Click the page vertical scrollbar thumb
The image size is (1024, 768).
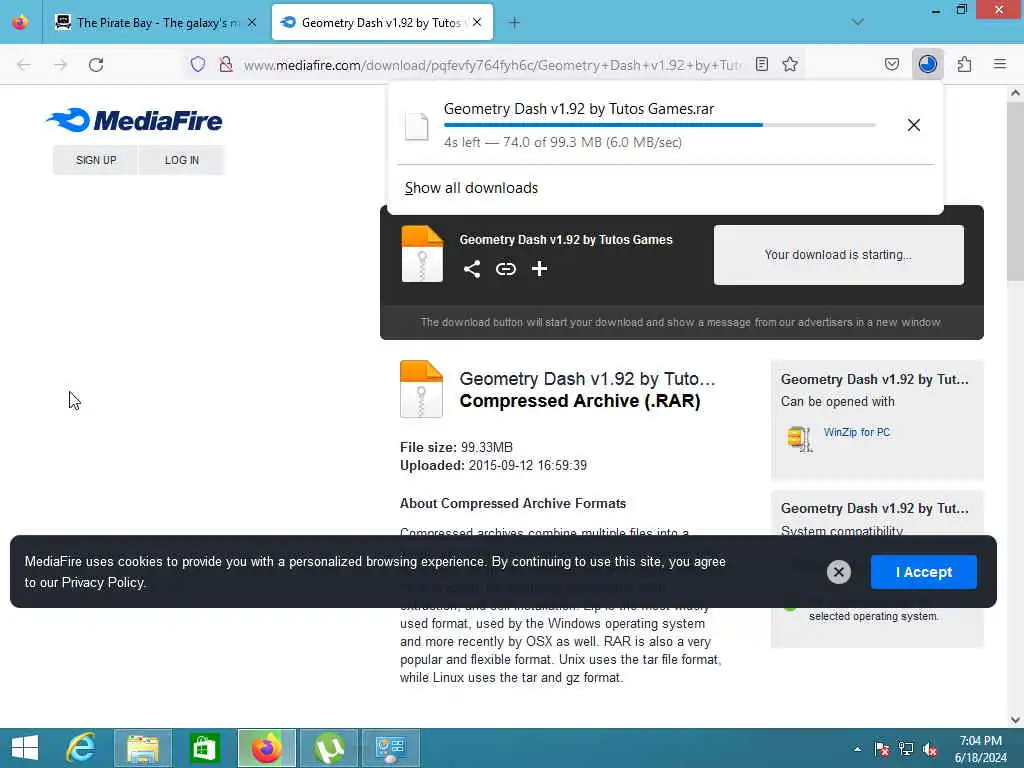(1016, 191)
